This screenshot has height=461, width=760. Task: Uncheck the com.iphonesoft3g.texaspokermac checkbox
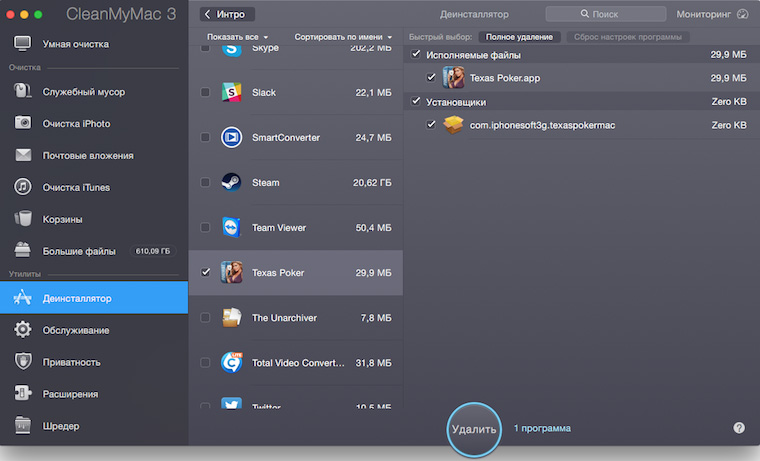[431, 125]
